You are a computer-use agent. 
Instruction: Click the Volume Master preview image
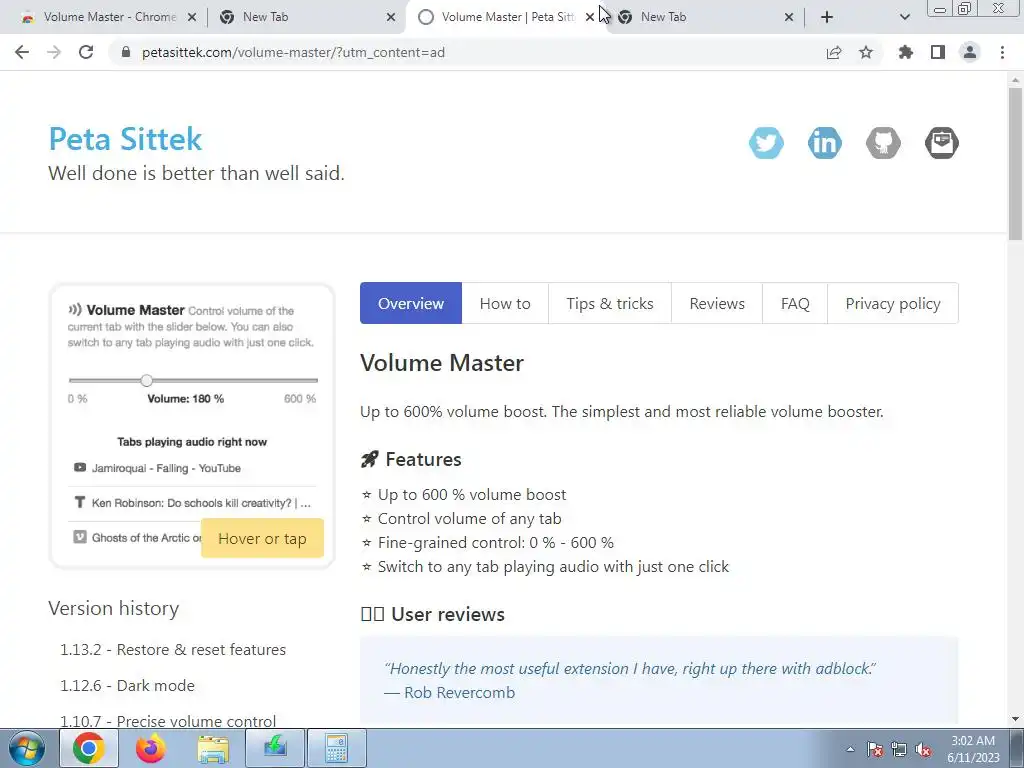coord(192,426)
